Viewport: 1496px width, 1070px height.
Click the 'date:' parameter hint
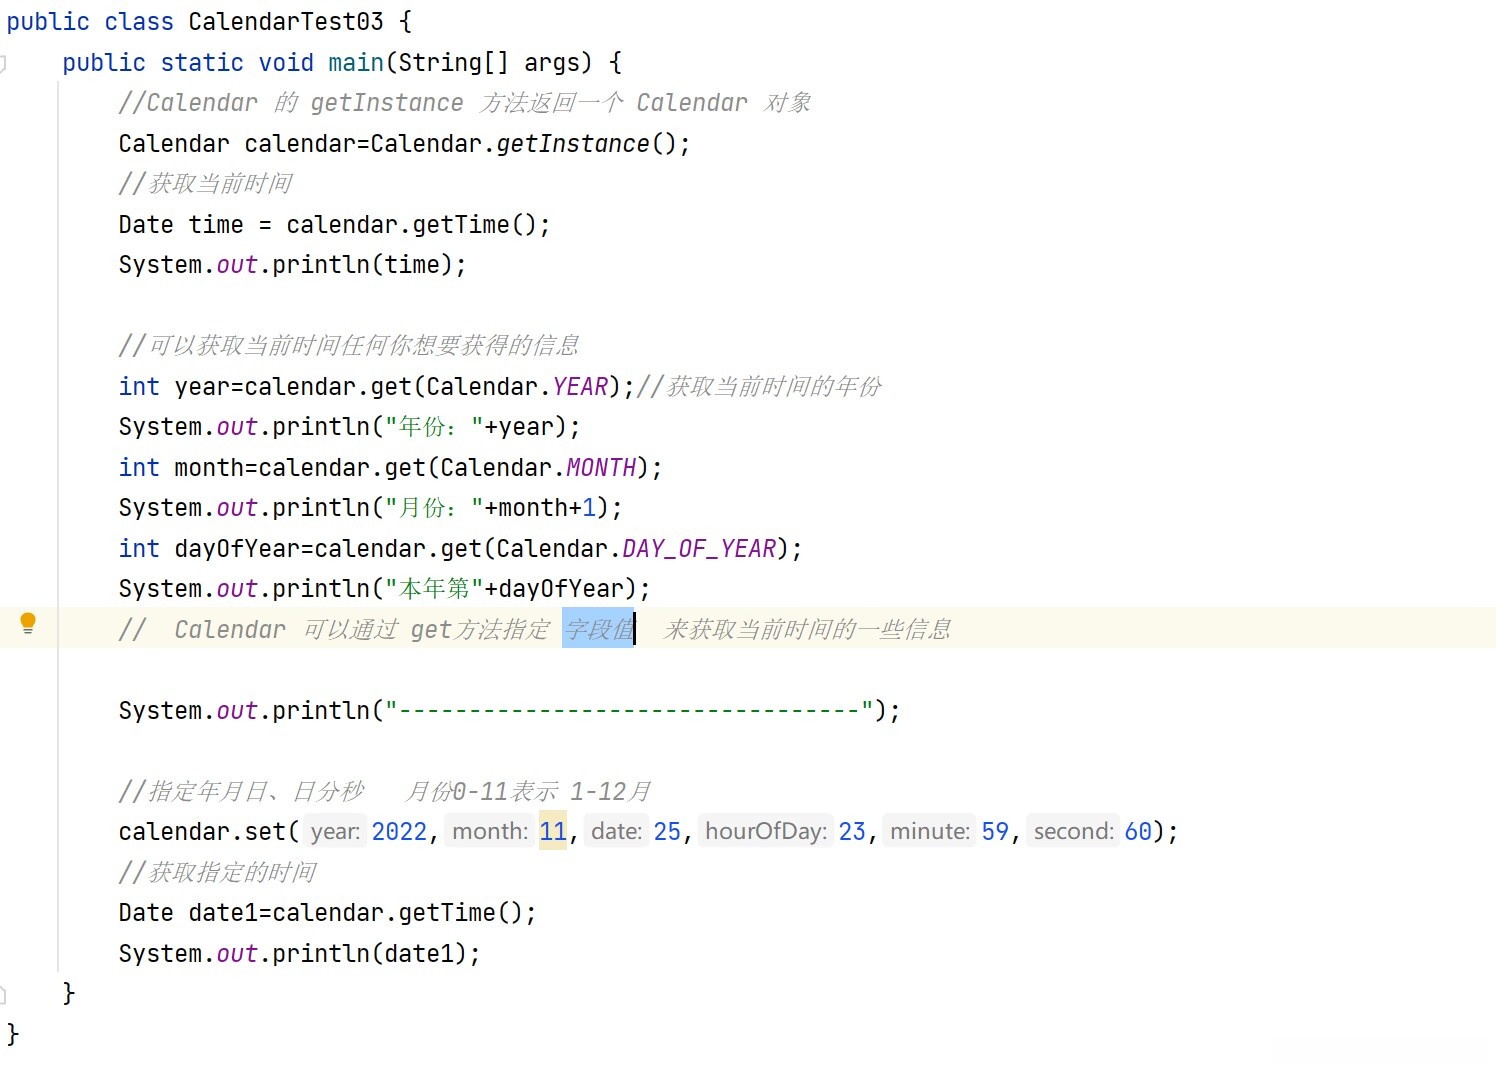pos(617,832)
